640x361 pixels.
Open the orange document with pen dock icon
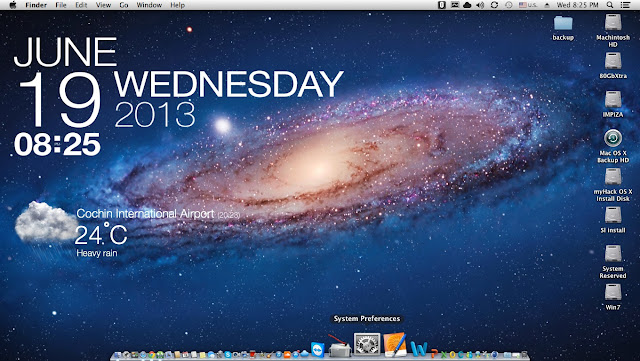point(394,346)
